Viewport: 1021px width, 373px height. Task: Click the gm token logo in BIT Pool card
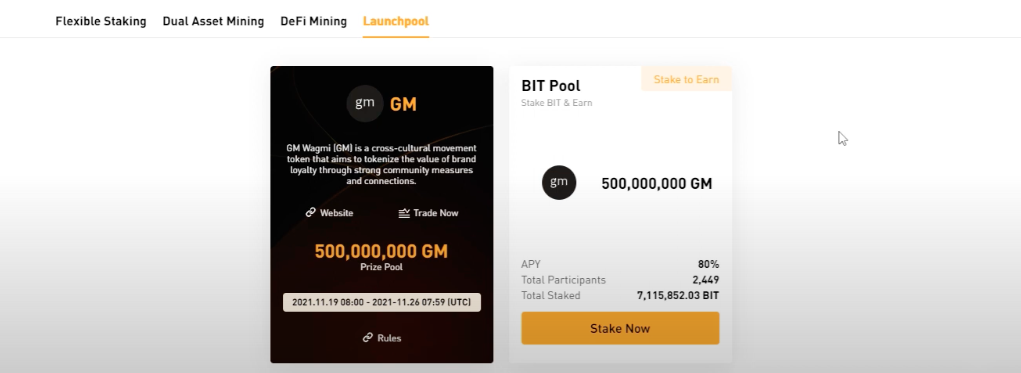[x=559, y=182]
